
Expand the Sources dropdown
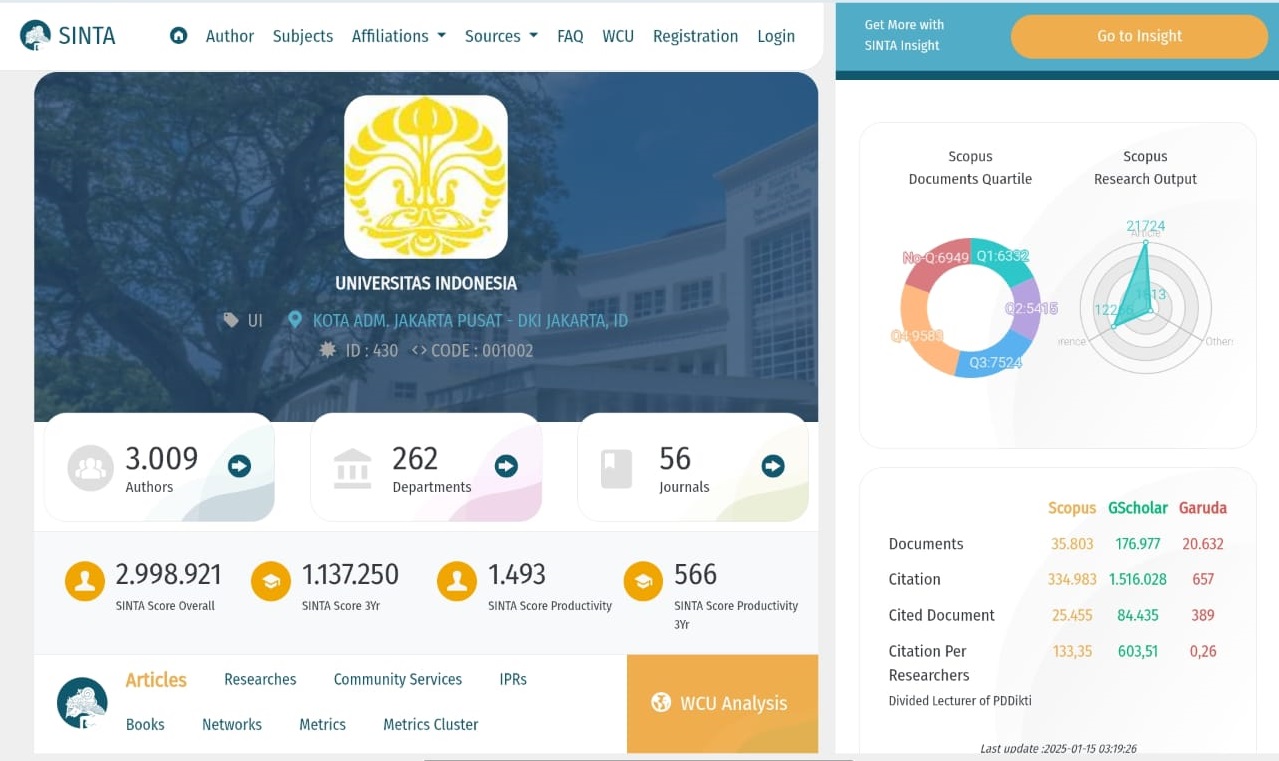pos(501,36)
